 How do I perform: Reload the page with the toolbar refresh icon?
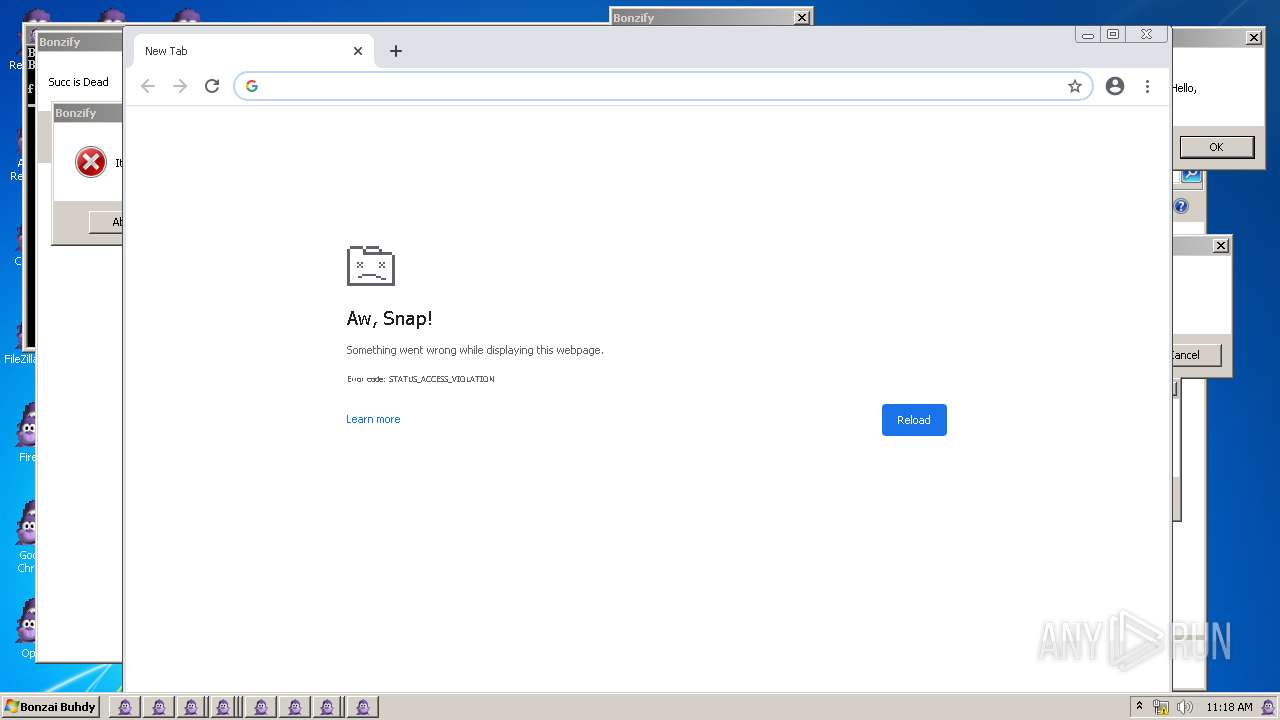tap(212, 86)
